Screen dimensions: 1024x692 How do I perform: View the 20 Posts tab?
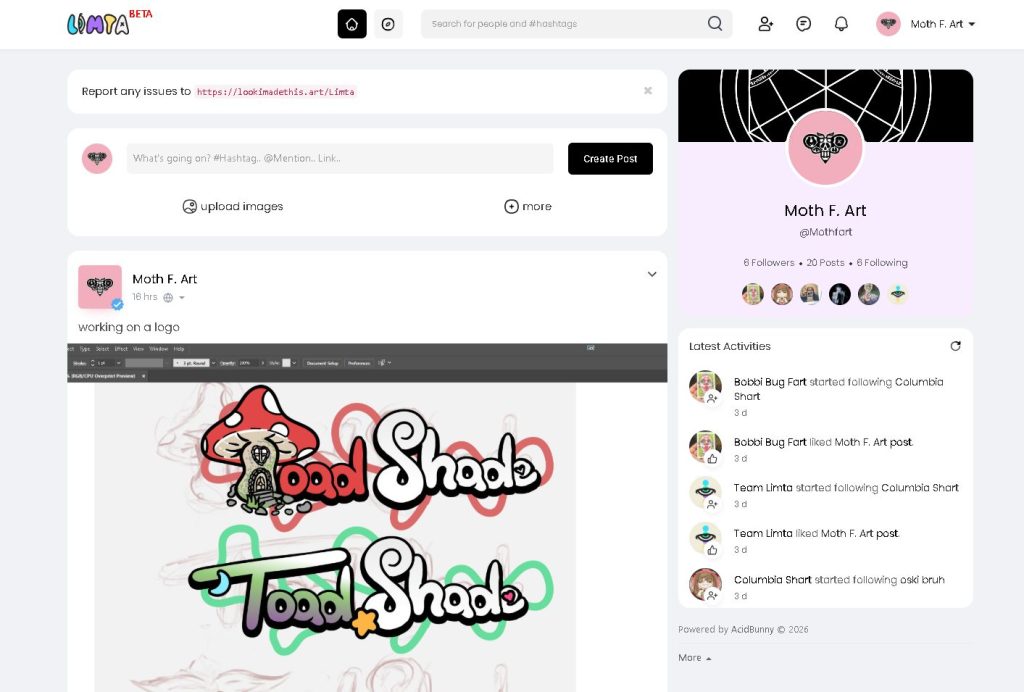825,262
